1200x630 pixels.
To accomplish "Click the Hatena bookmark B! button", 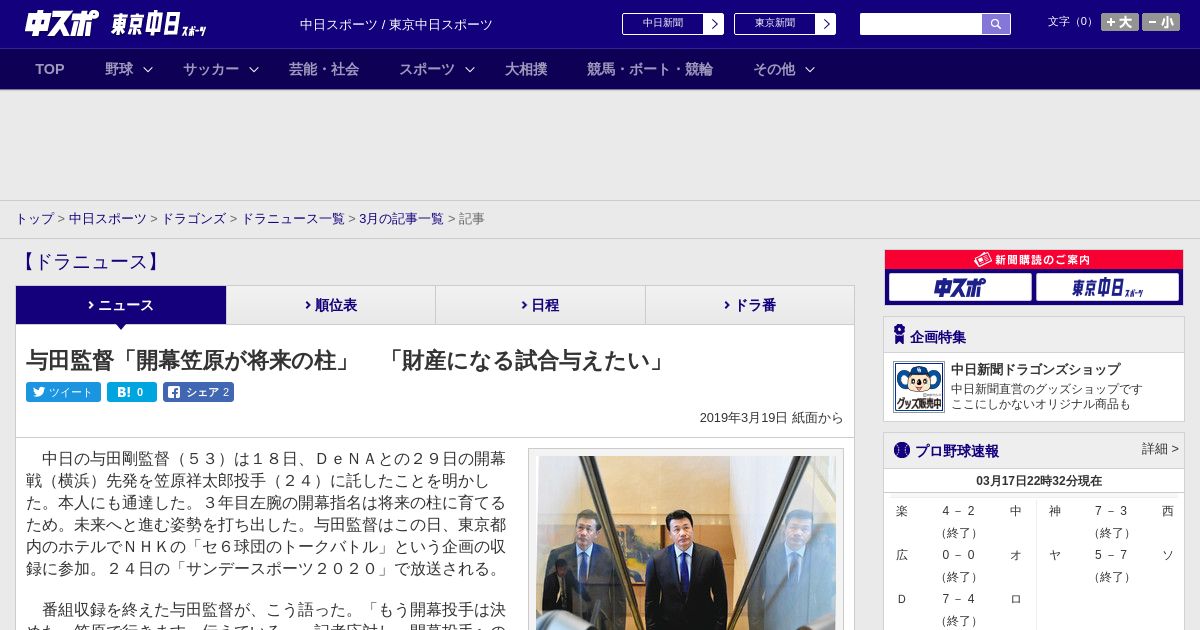I will pyautogui.click(x=132, y=392).
